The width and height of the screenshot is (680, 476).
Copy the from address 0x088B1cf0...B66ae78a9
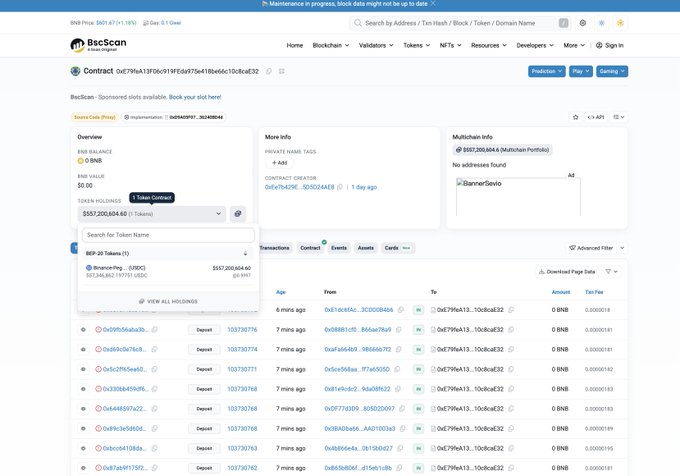pyautogui.click(x=399, y=329)
